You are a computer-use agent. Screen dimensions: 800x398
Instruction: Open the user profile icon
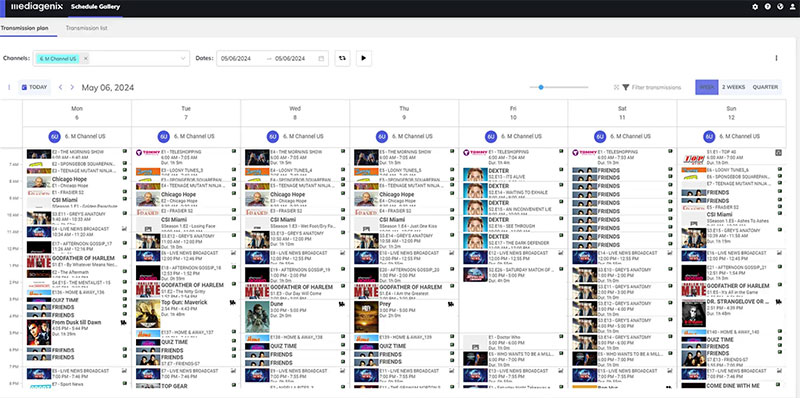pyautogui.click(x=792, y=7)
